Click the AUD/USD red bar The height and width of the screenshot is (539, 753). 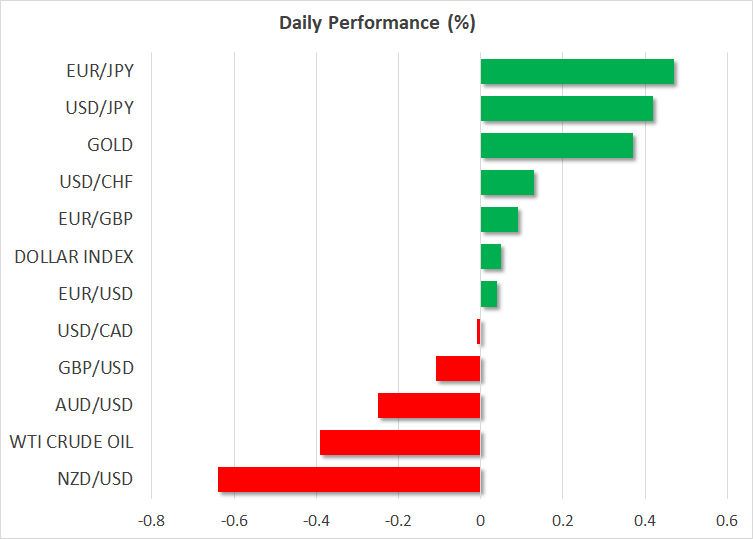(429, 405)
